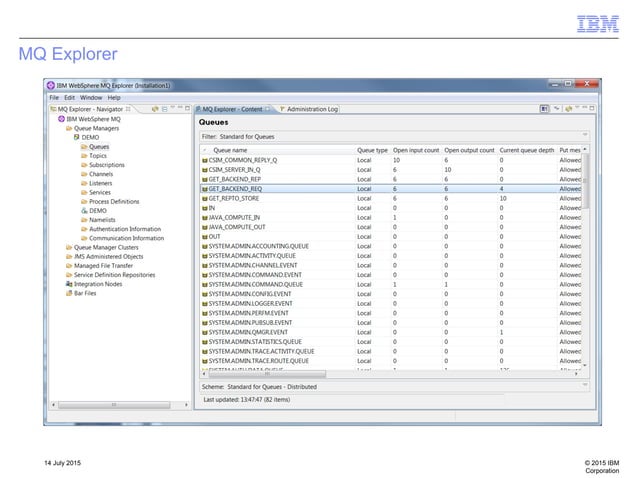Viewport: 638px width, 478px height.
Task: Open the Window menu
Action: pos(91,98)
